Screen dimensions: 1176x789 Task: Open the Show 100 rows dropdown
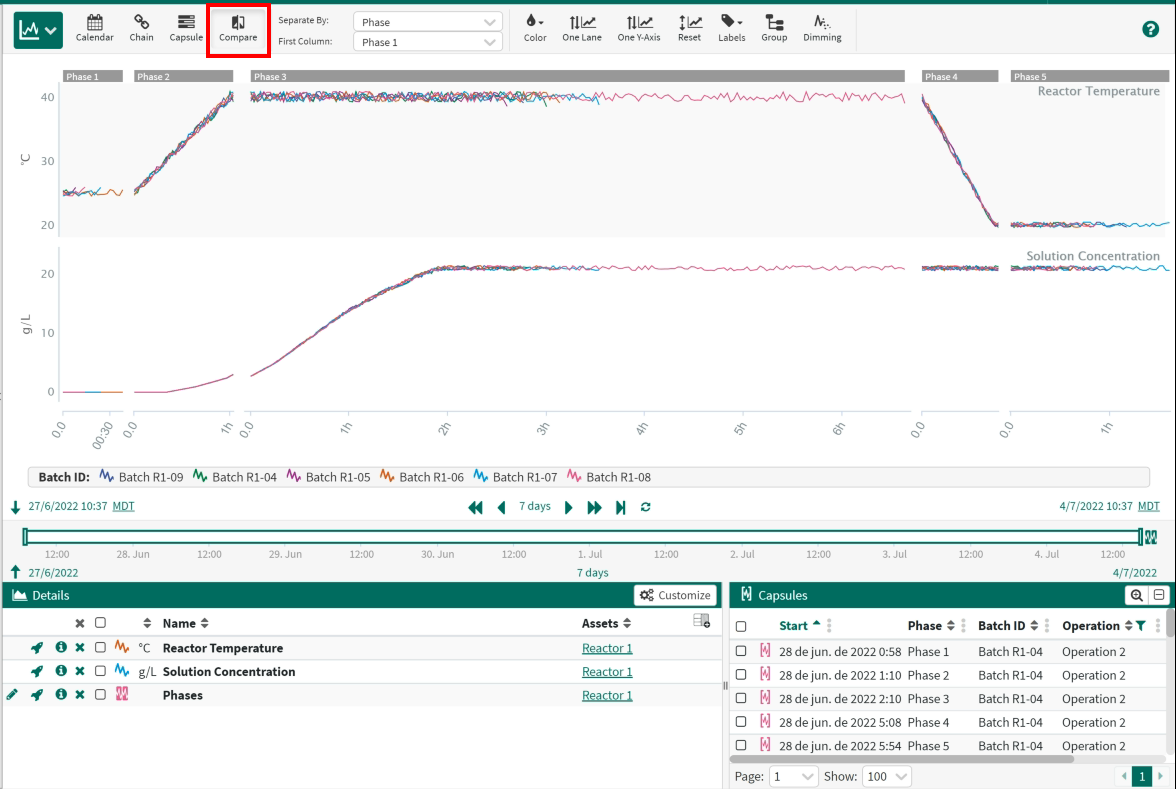[x=887, y=777]
